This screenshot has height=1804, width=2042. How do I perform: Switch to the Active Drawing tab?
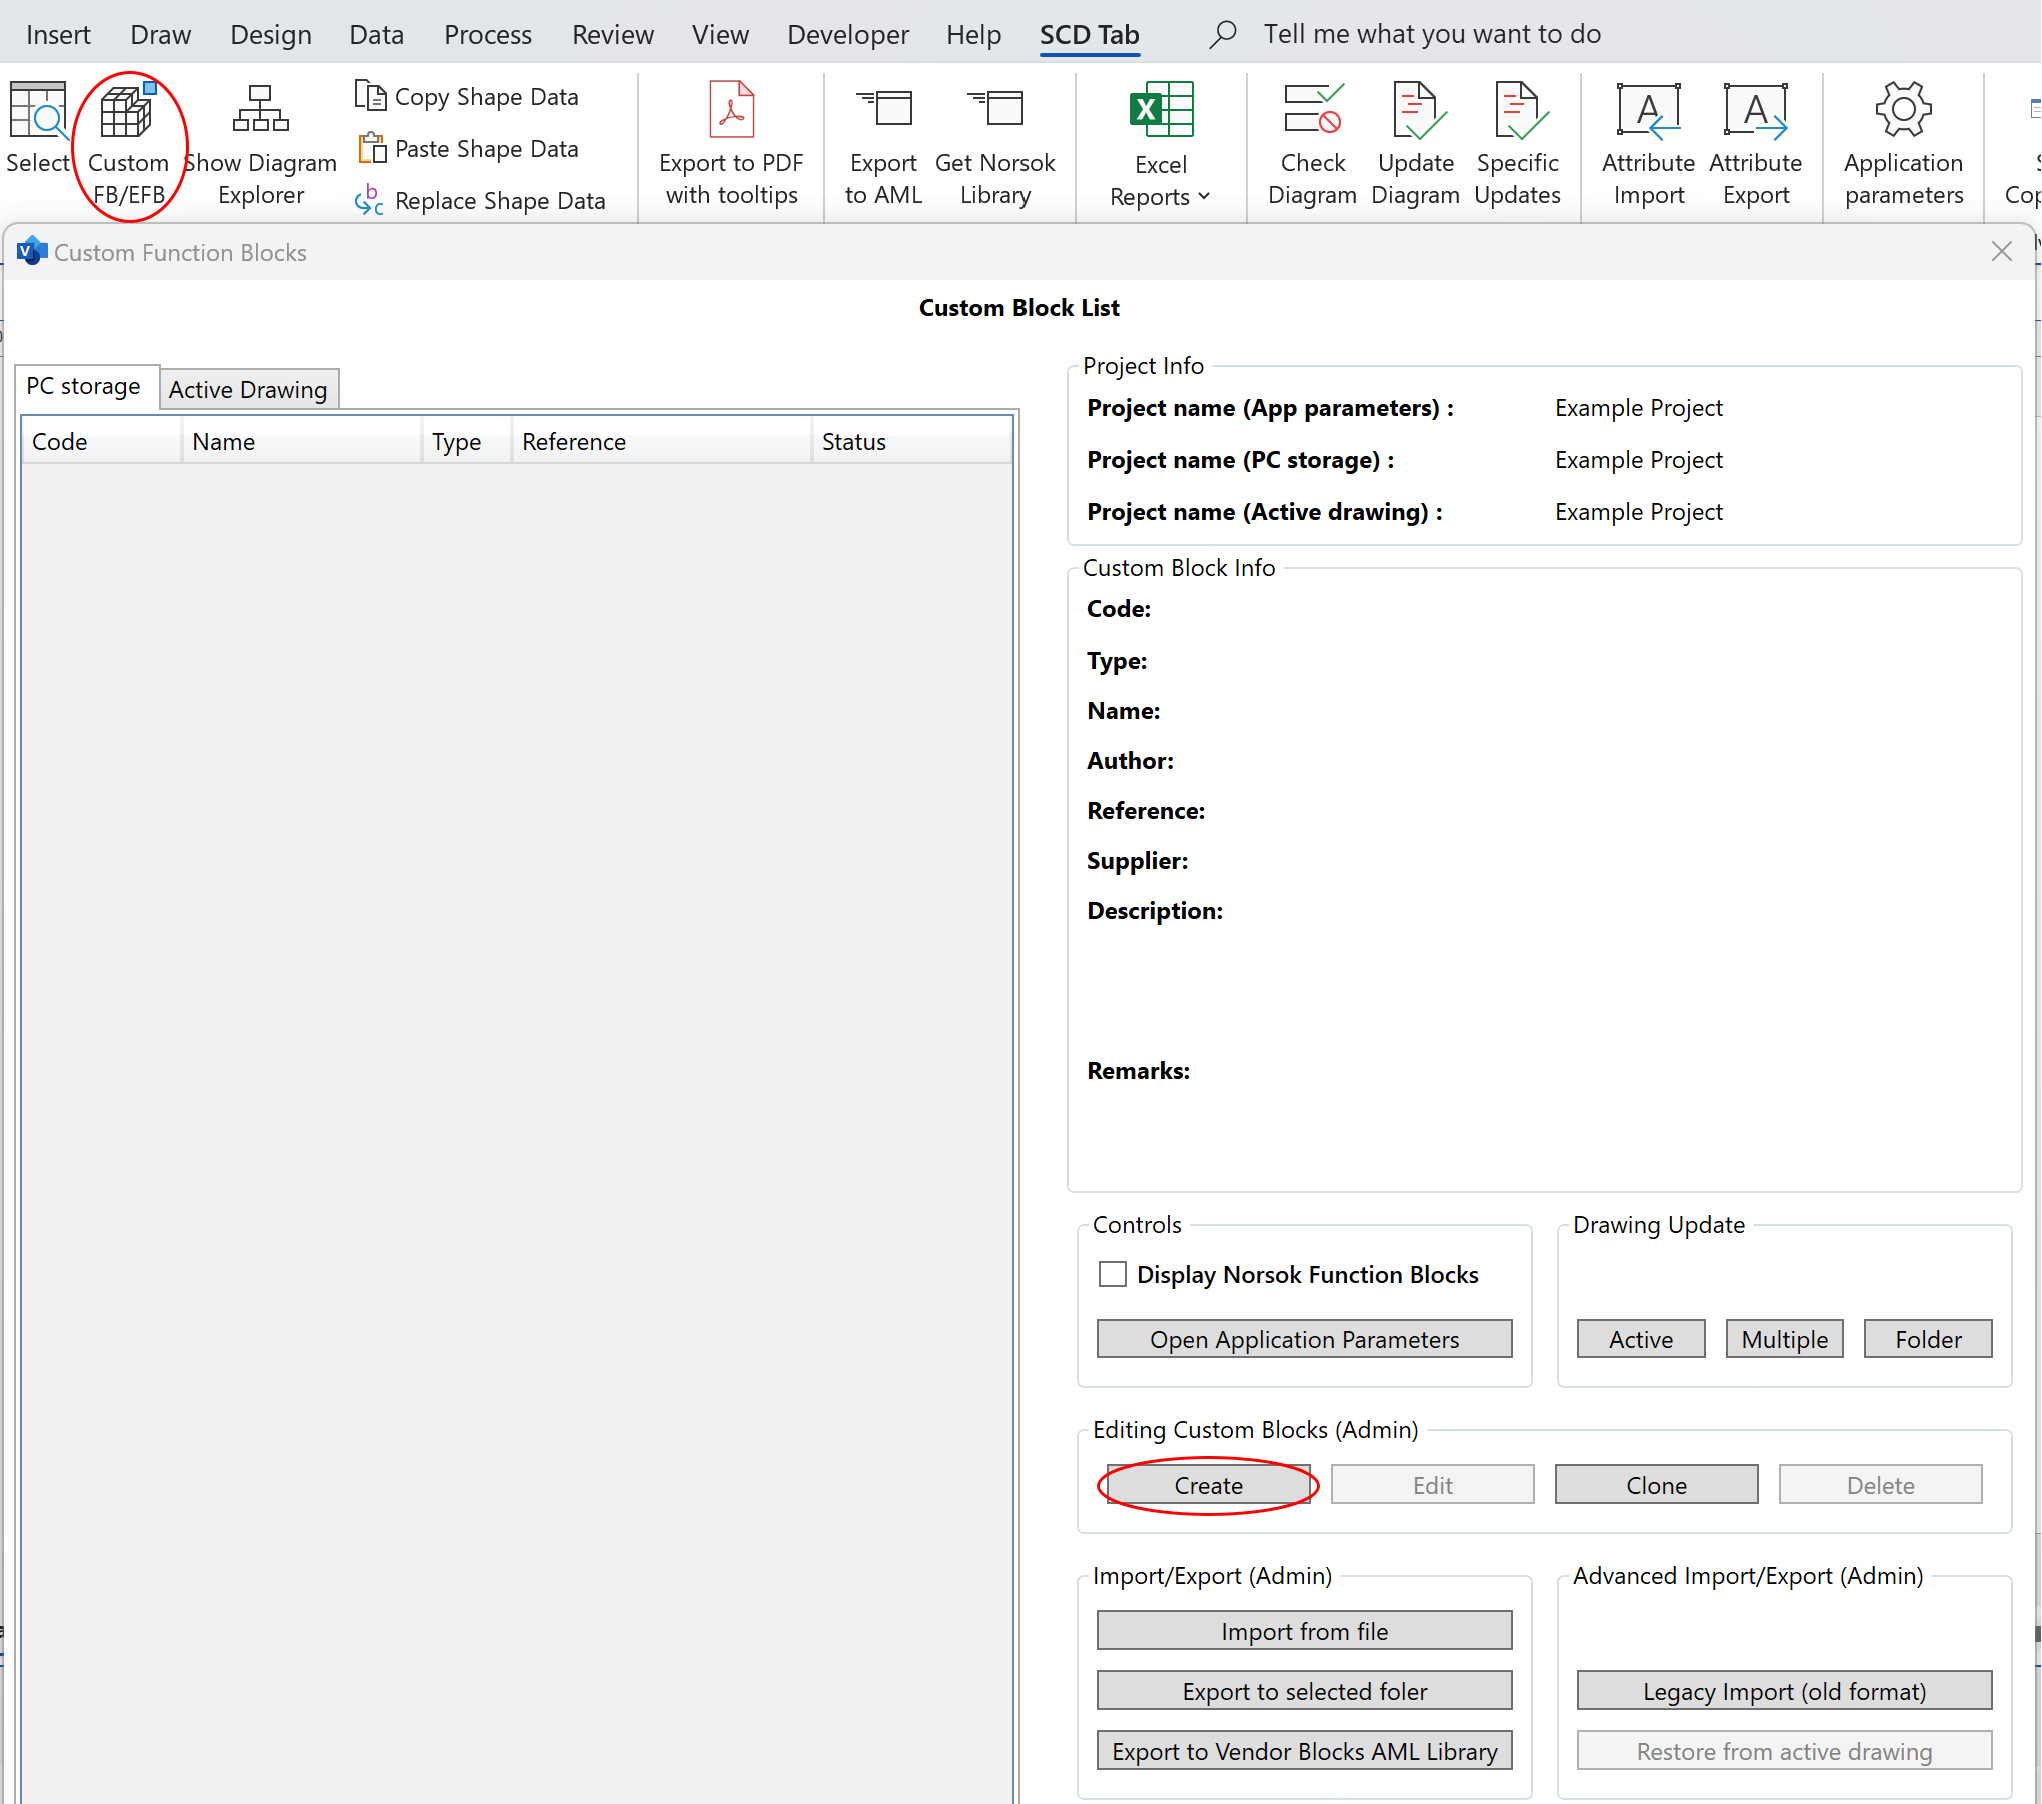(x=248, y=389)
